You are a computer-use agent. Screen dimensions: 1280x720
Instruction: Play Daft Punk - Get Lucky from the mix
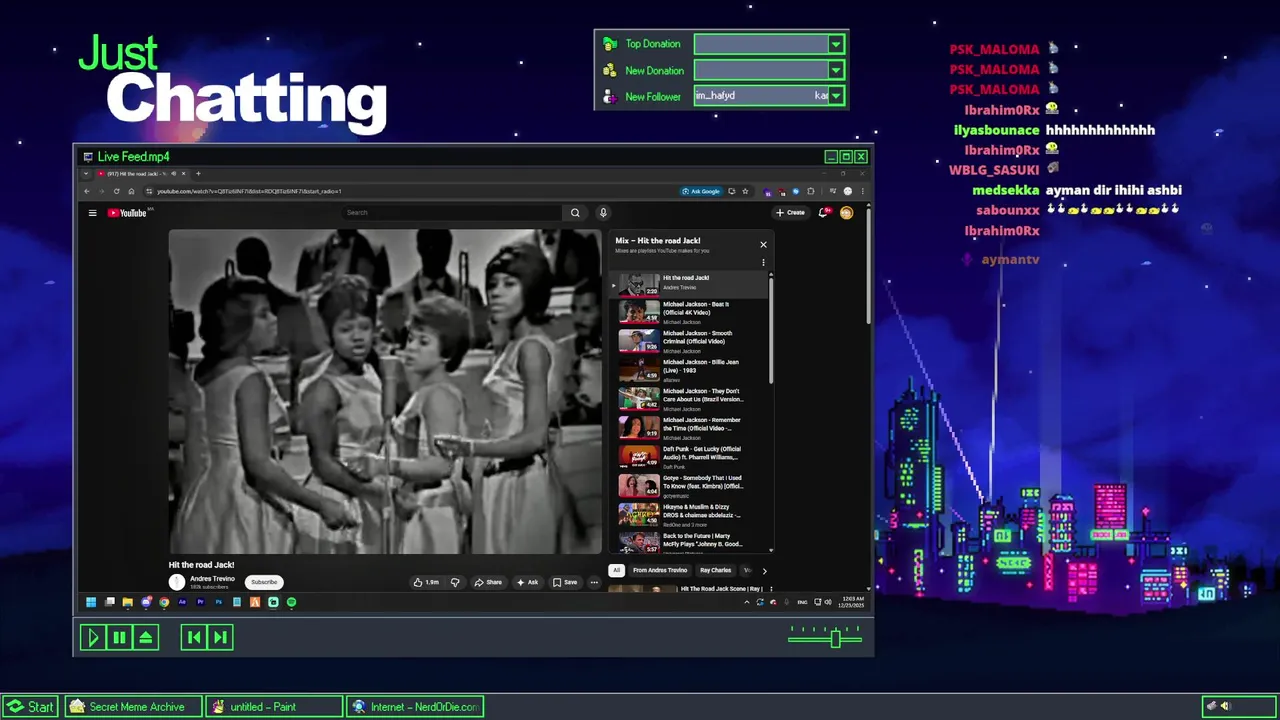692,458
